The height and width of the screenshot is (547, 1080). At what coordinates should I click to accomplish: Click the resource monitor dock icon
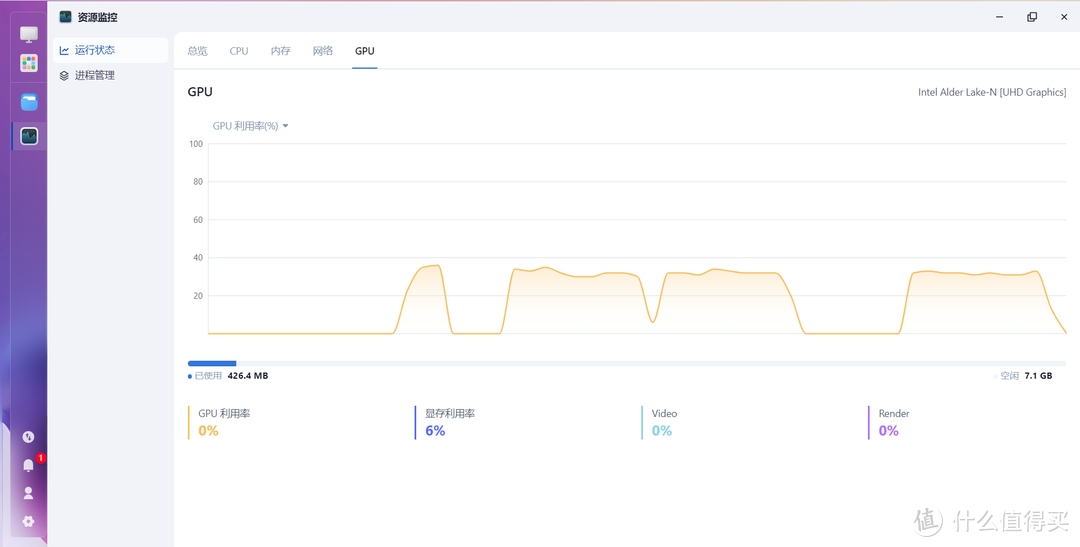[x=29, y=136]
